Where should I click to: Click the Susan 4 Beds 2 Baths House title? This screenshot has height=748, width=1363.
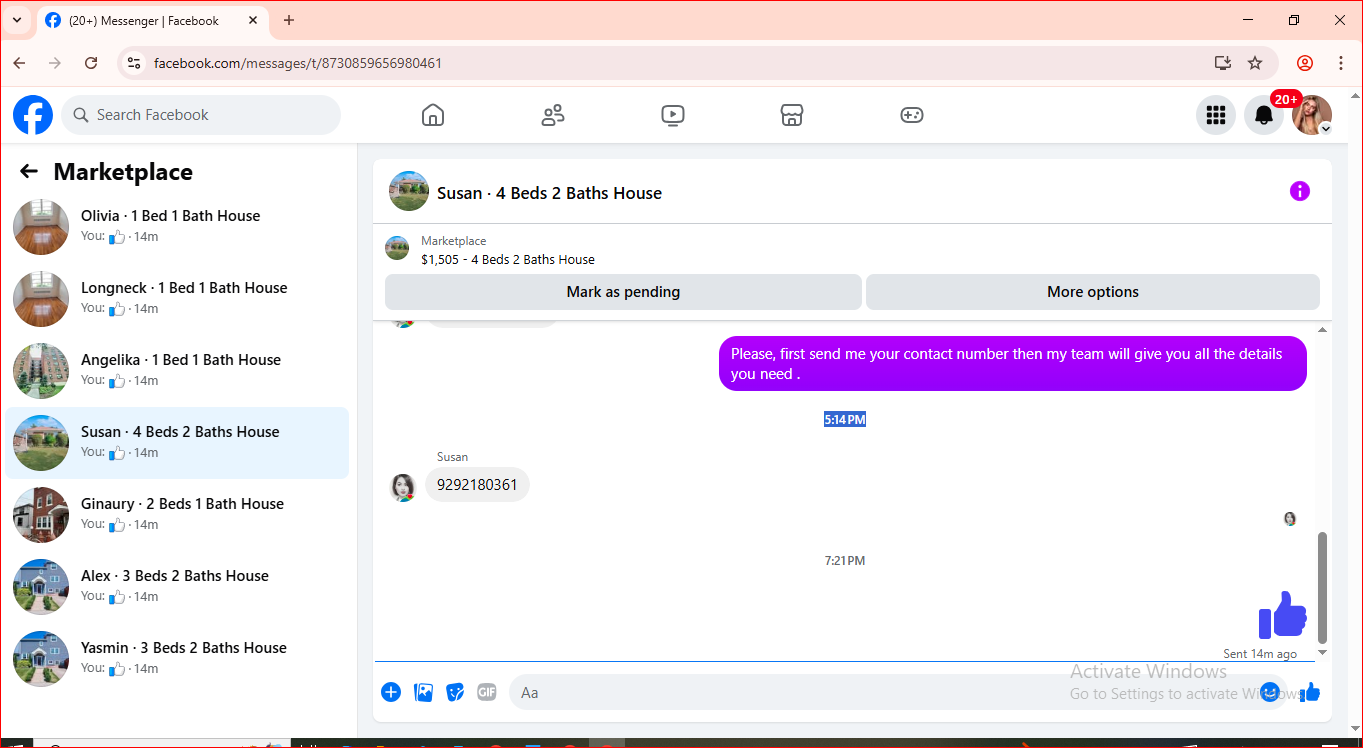[x=549, y=193]
